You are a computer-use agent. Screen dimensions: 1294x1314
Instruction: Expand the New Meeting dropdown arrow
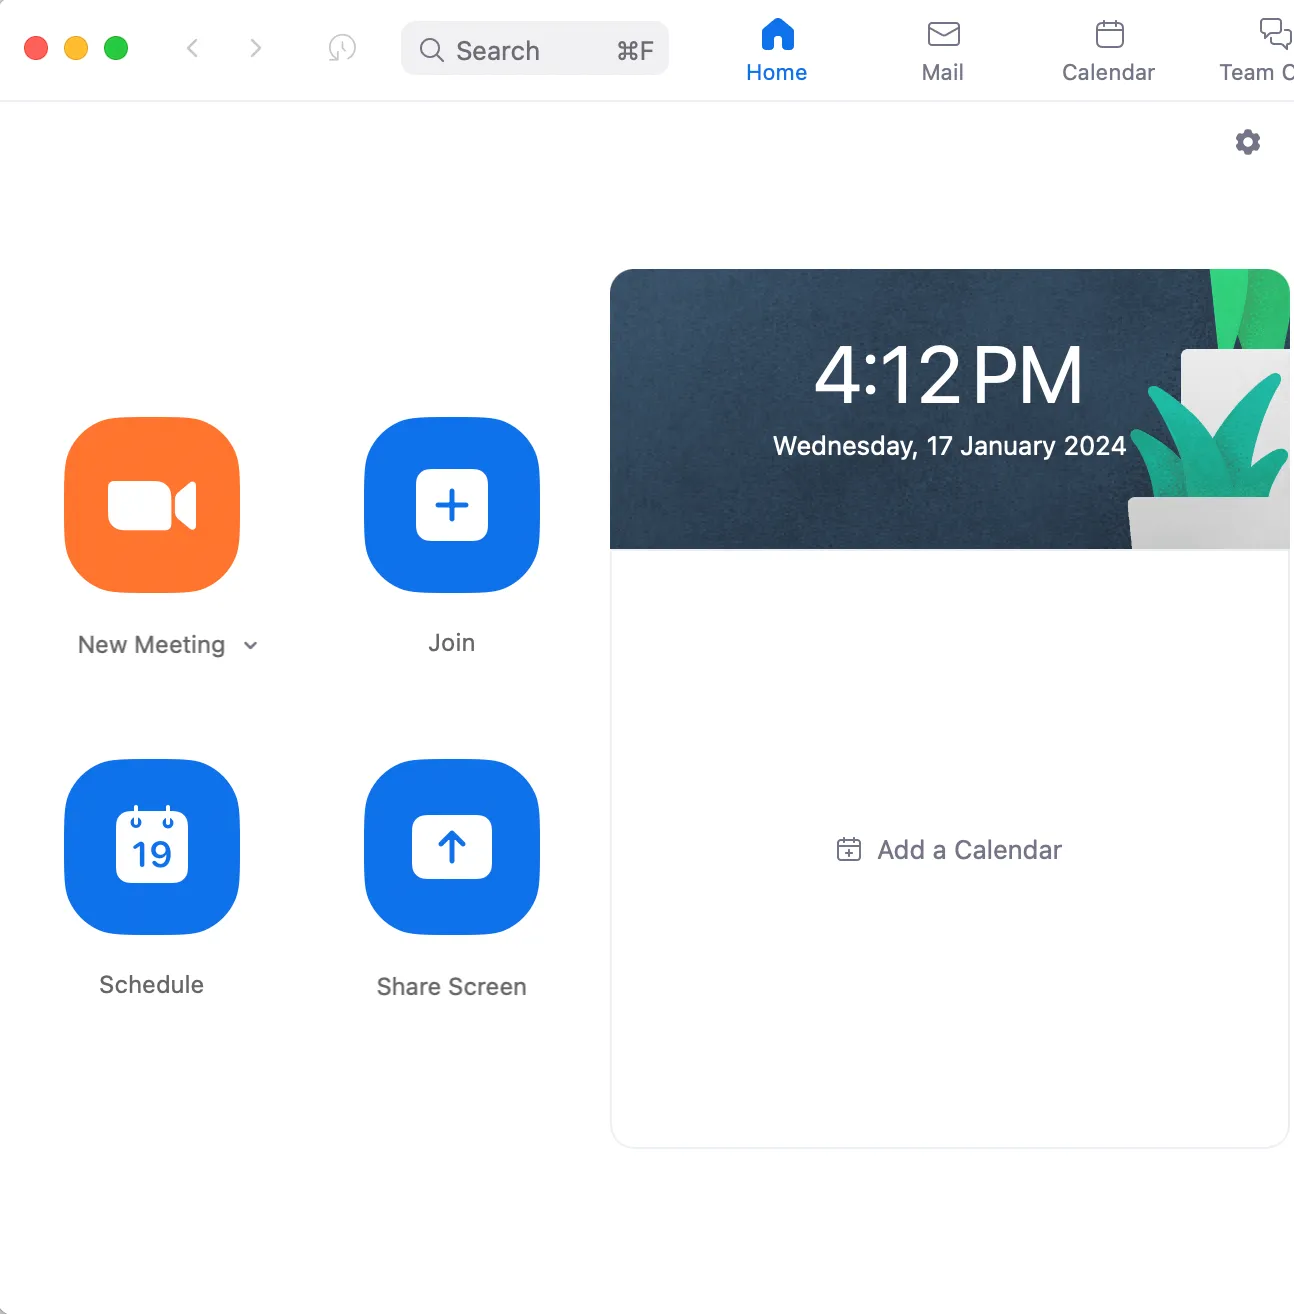[251, 646]
